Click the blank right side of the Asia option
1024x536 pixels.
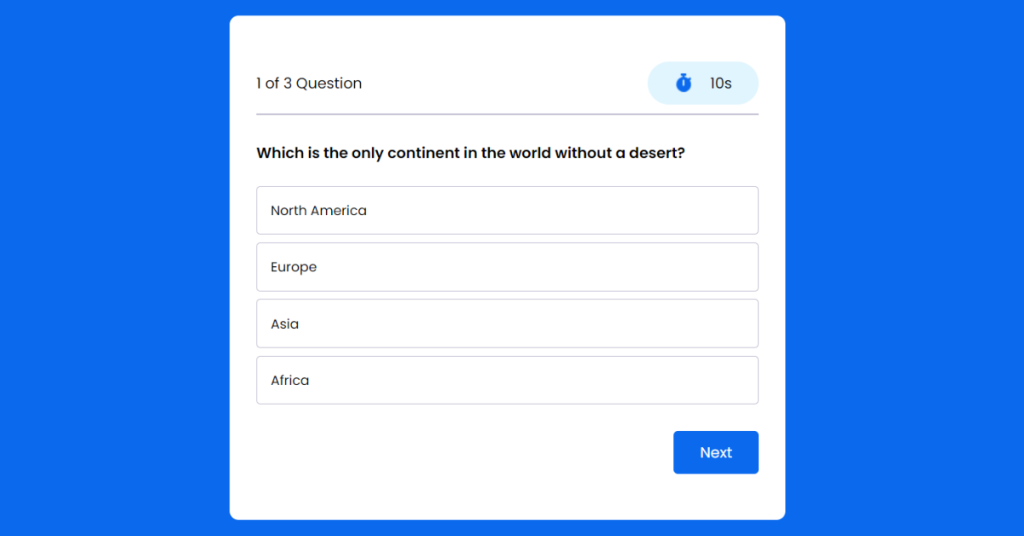coord(650,324)
